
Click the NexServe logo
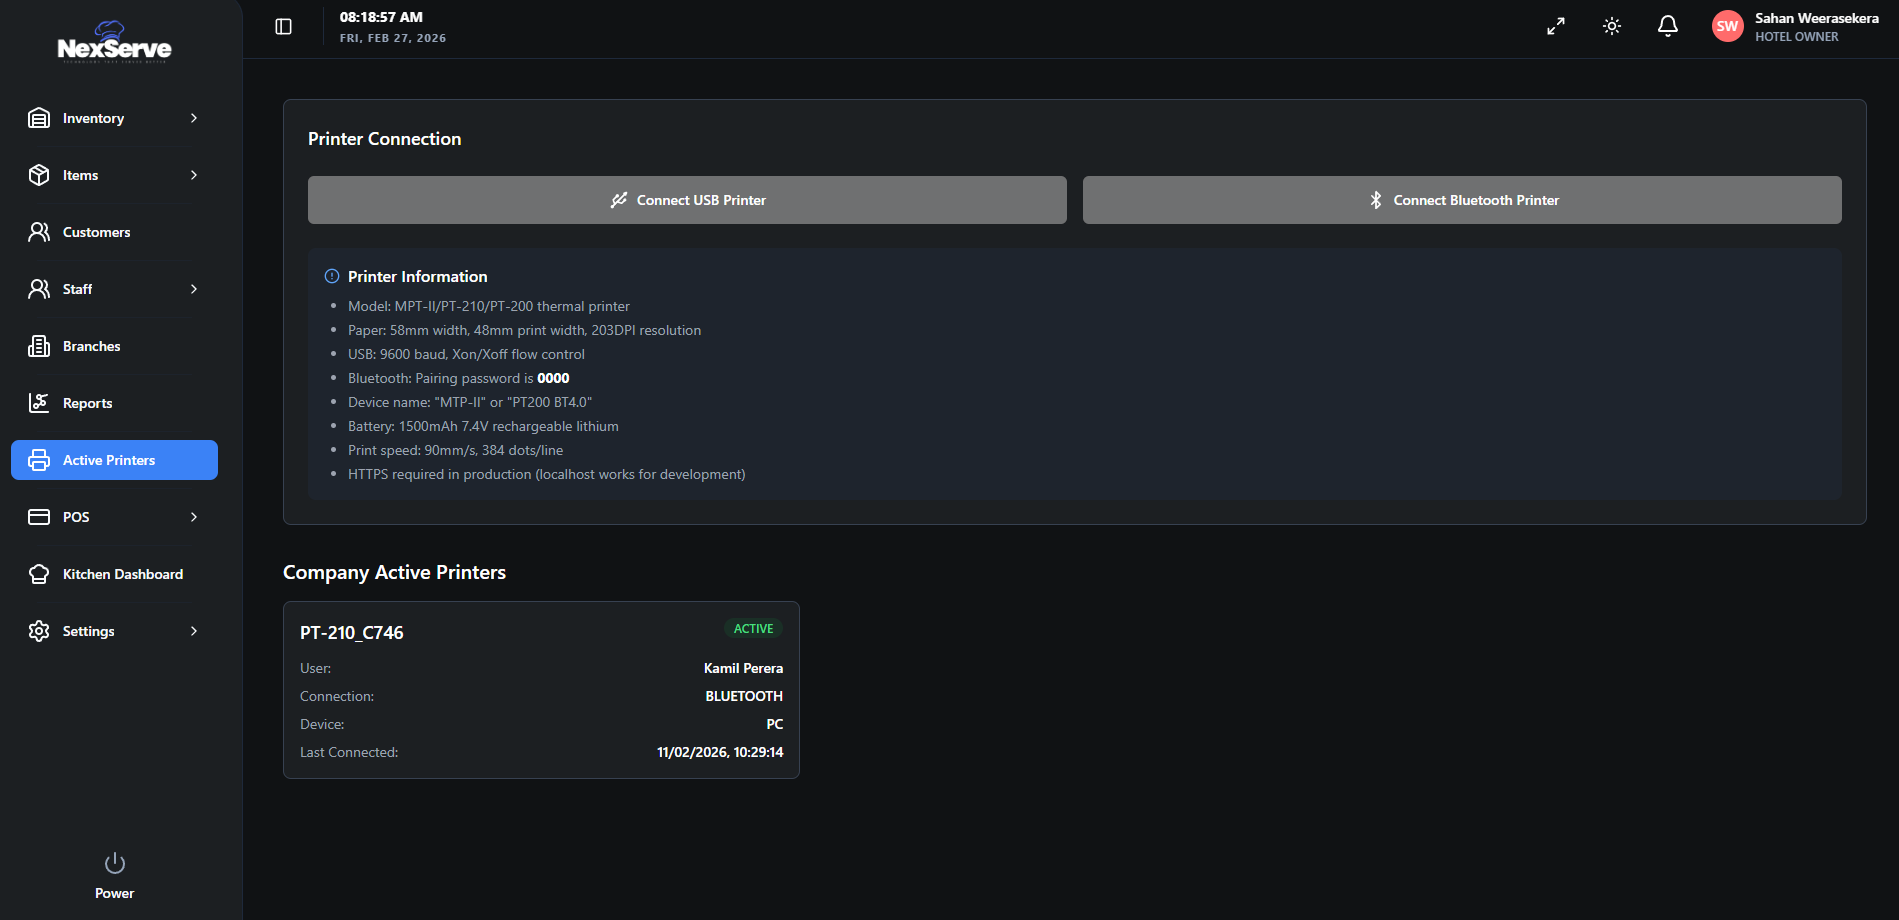coord(114,43)
